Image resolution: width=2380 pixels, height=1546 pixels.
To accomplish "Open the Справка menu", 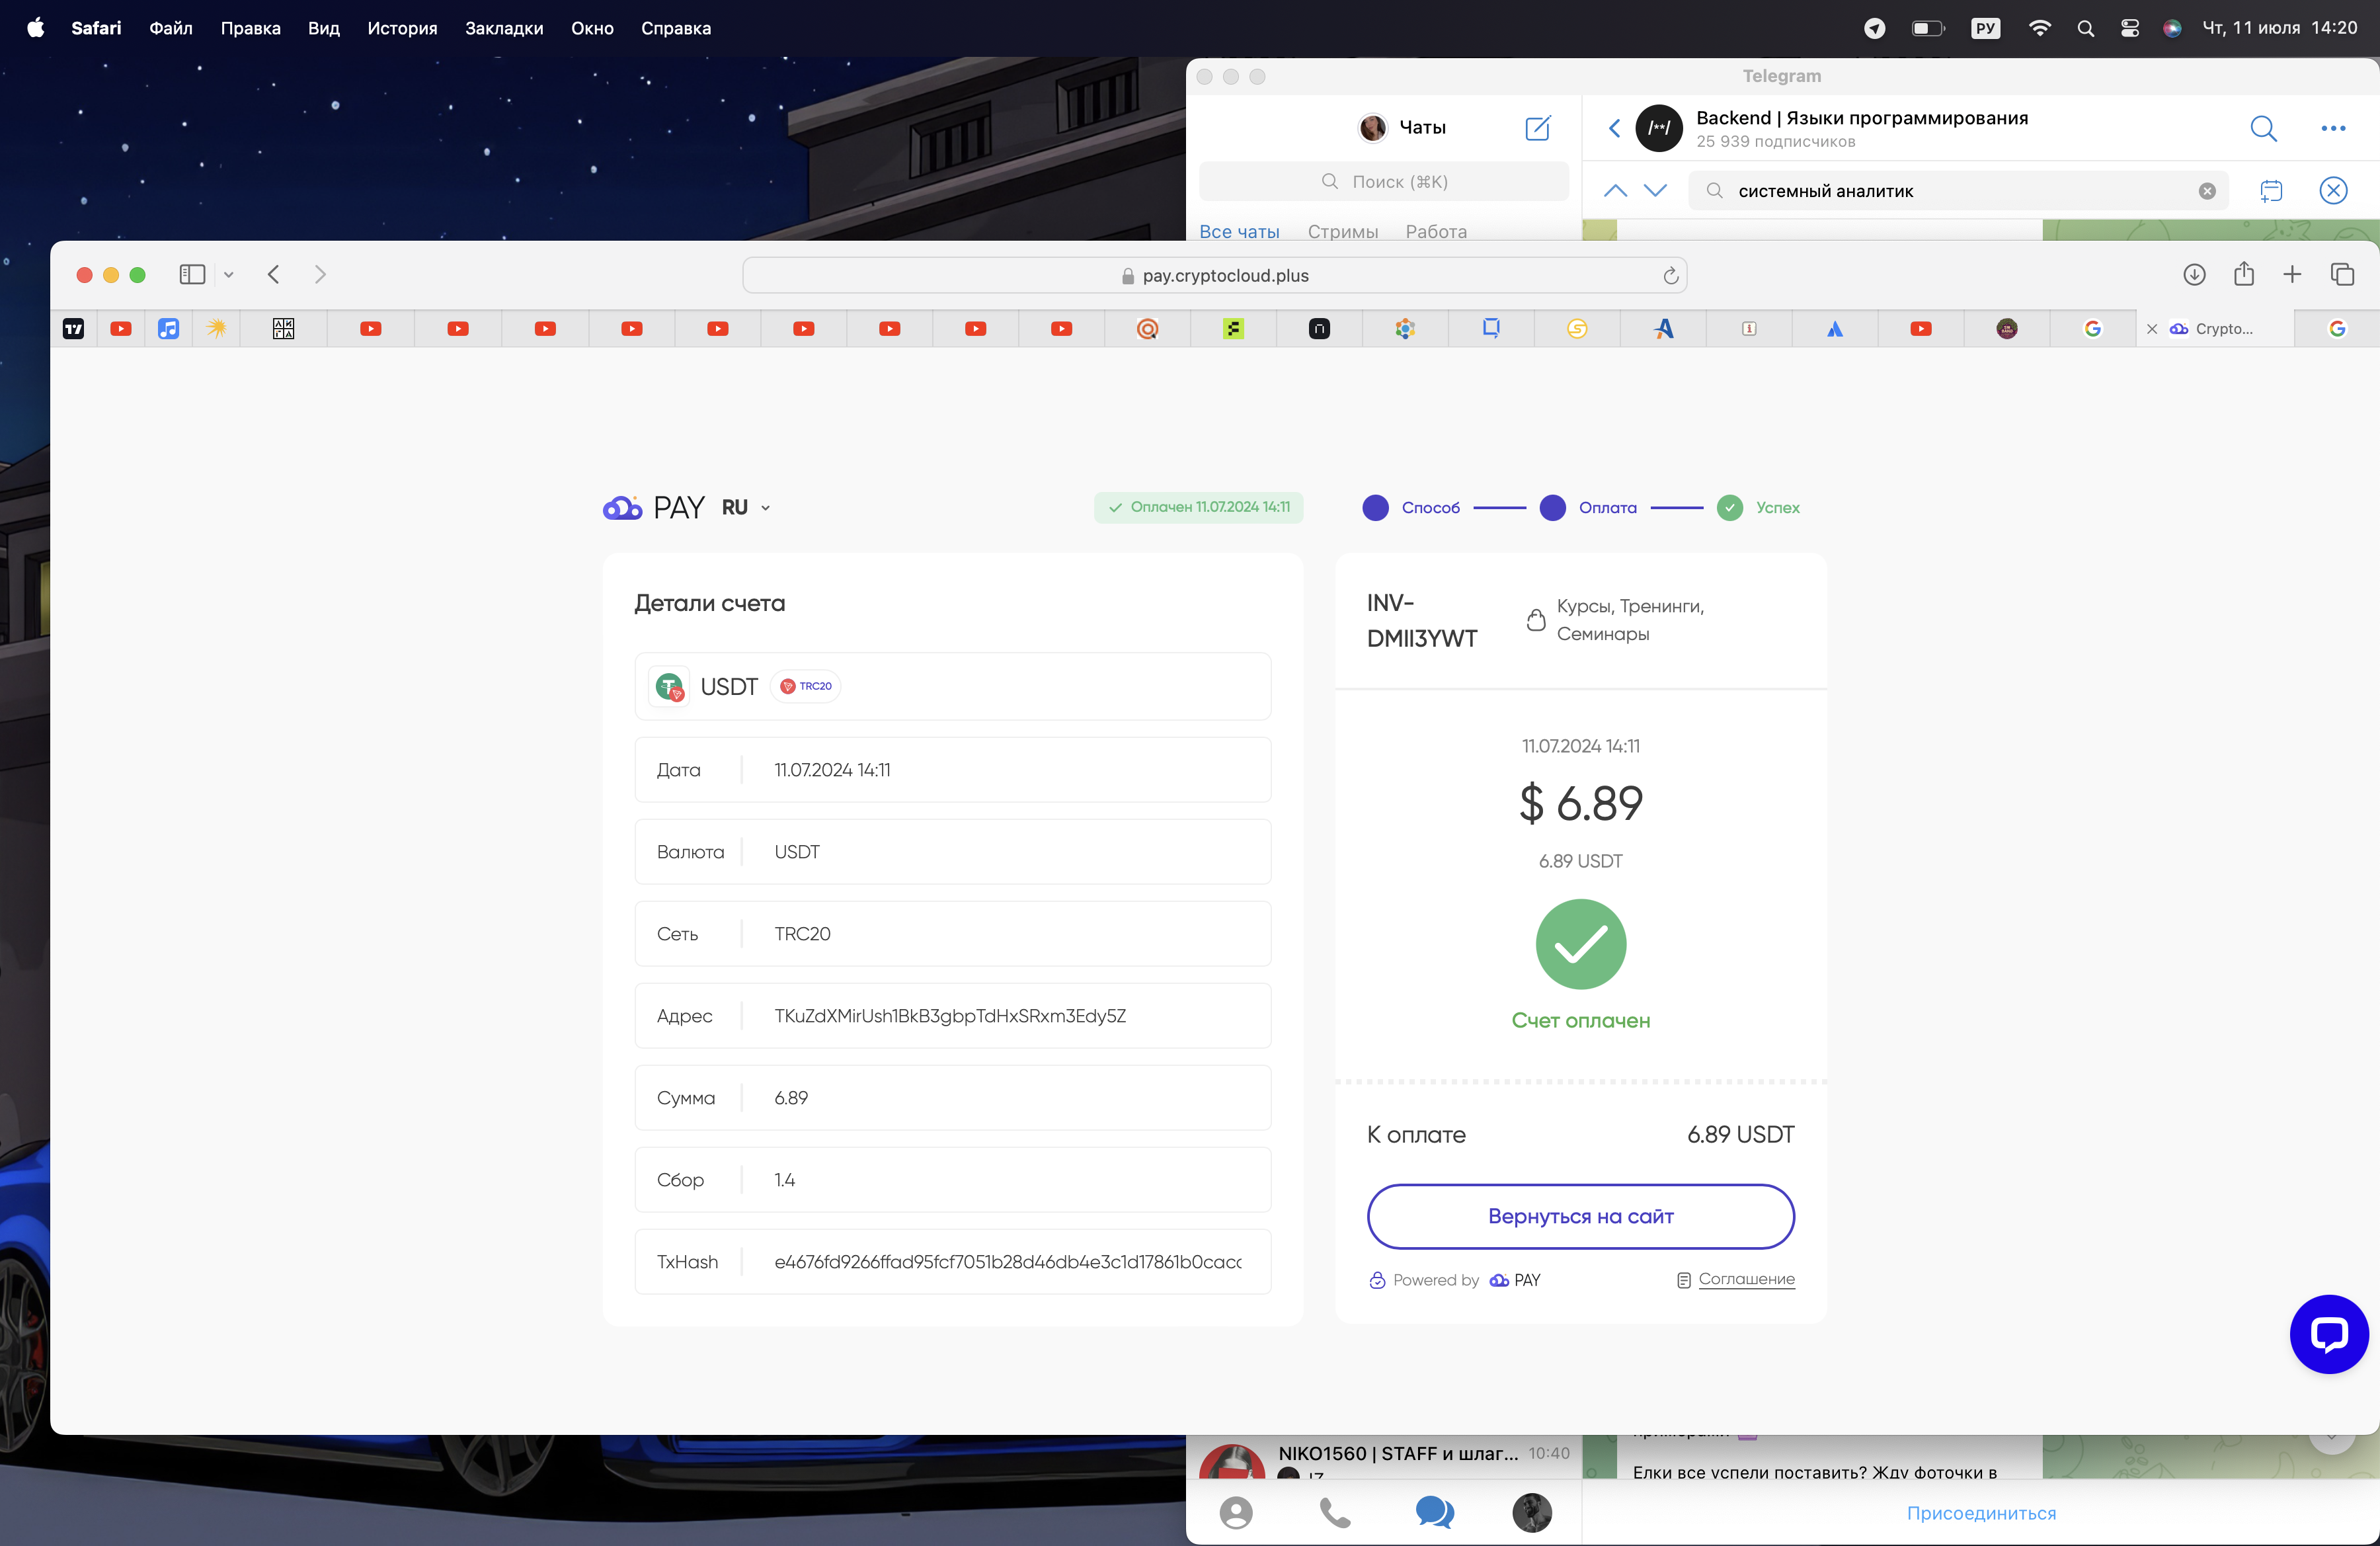I will [x=676, y=28].
